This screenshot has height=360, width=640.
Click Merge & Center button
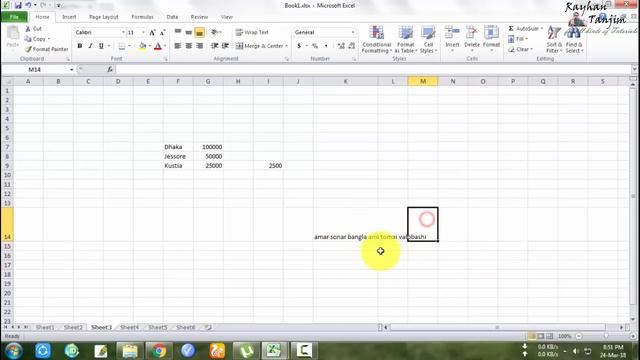coord(259,46)
